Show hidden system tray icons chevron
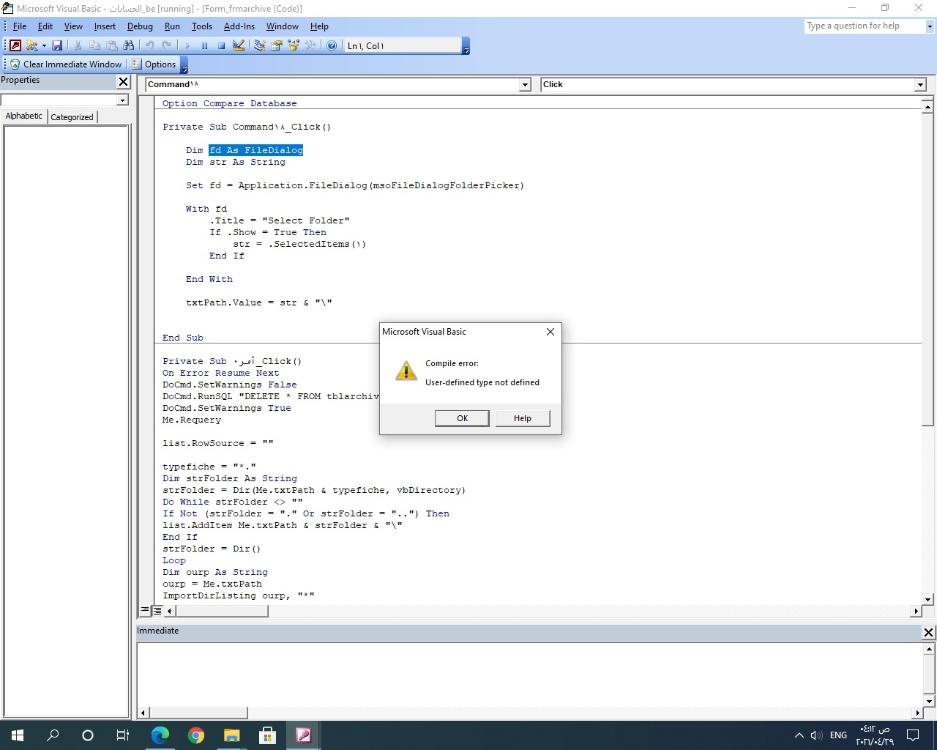Viewport: 937px width, 750px height. (x=799, y=735)
